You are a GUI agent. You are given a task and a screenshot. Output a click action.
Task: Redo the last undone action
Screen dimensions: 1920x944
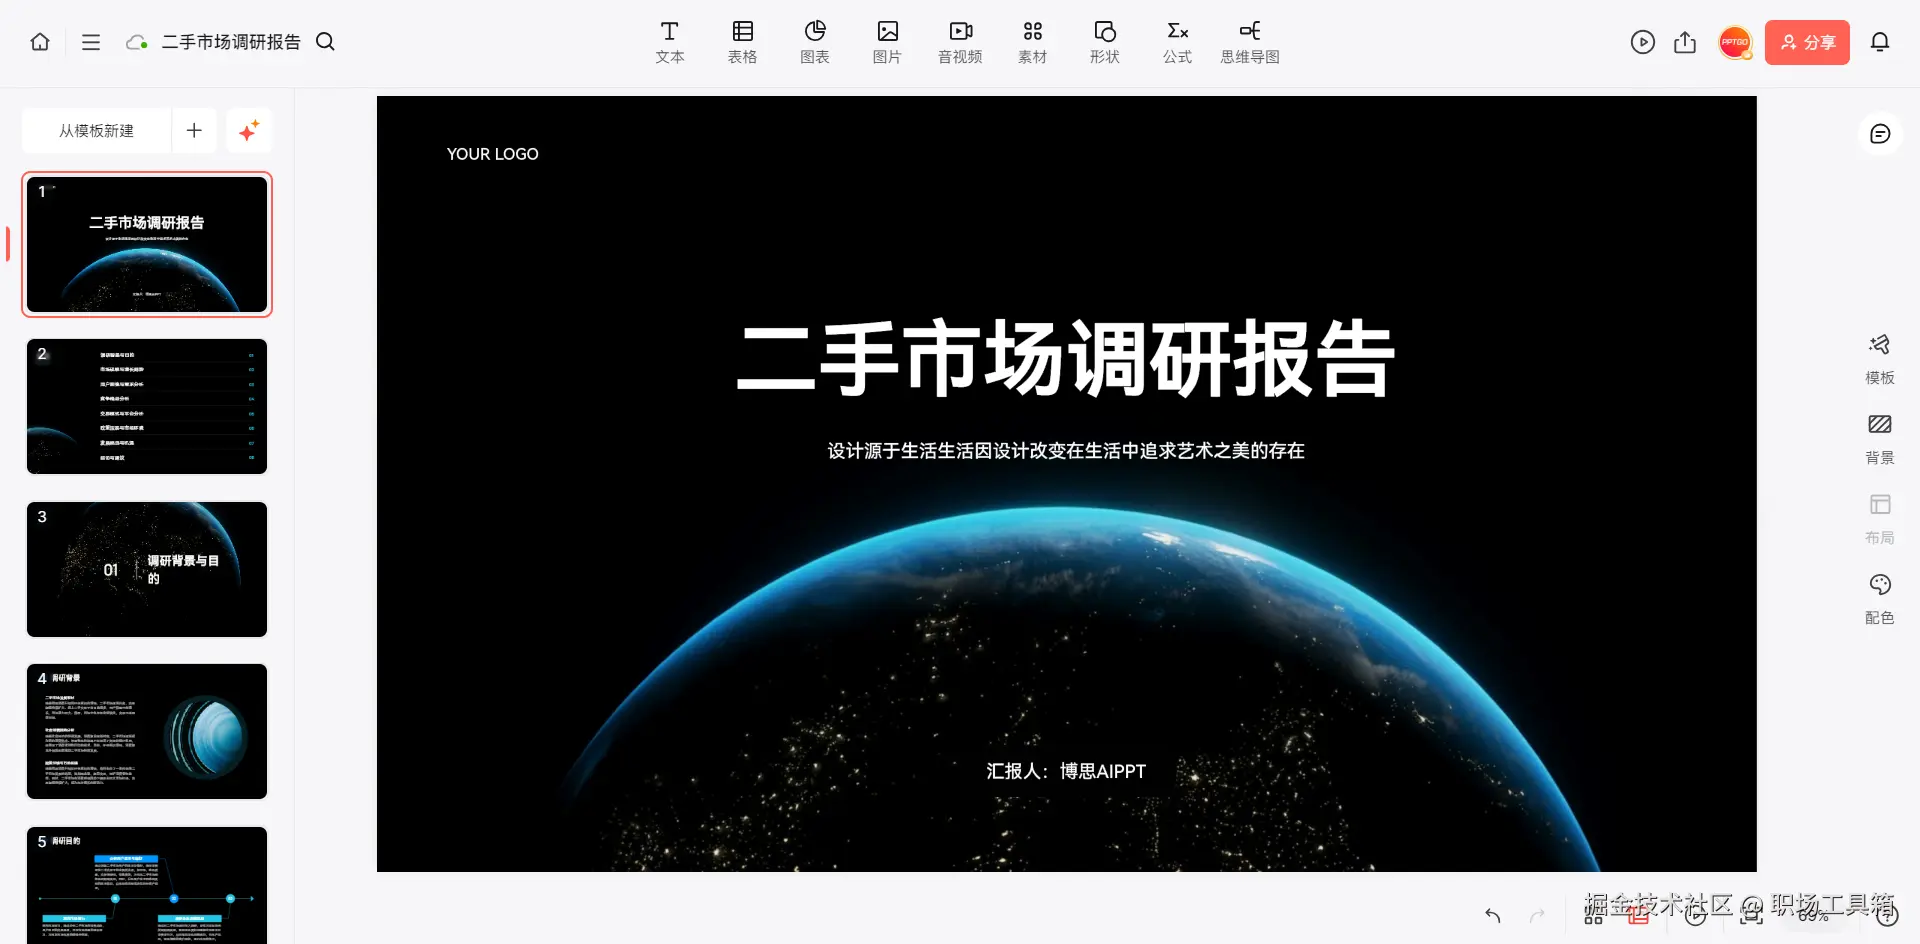(x=1537, y=915)
